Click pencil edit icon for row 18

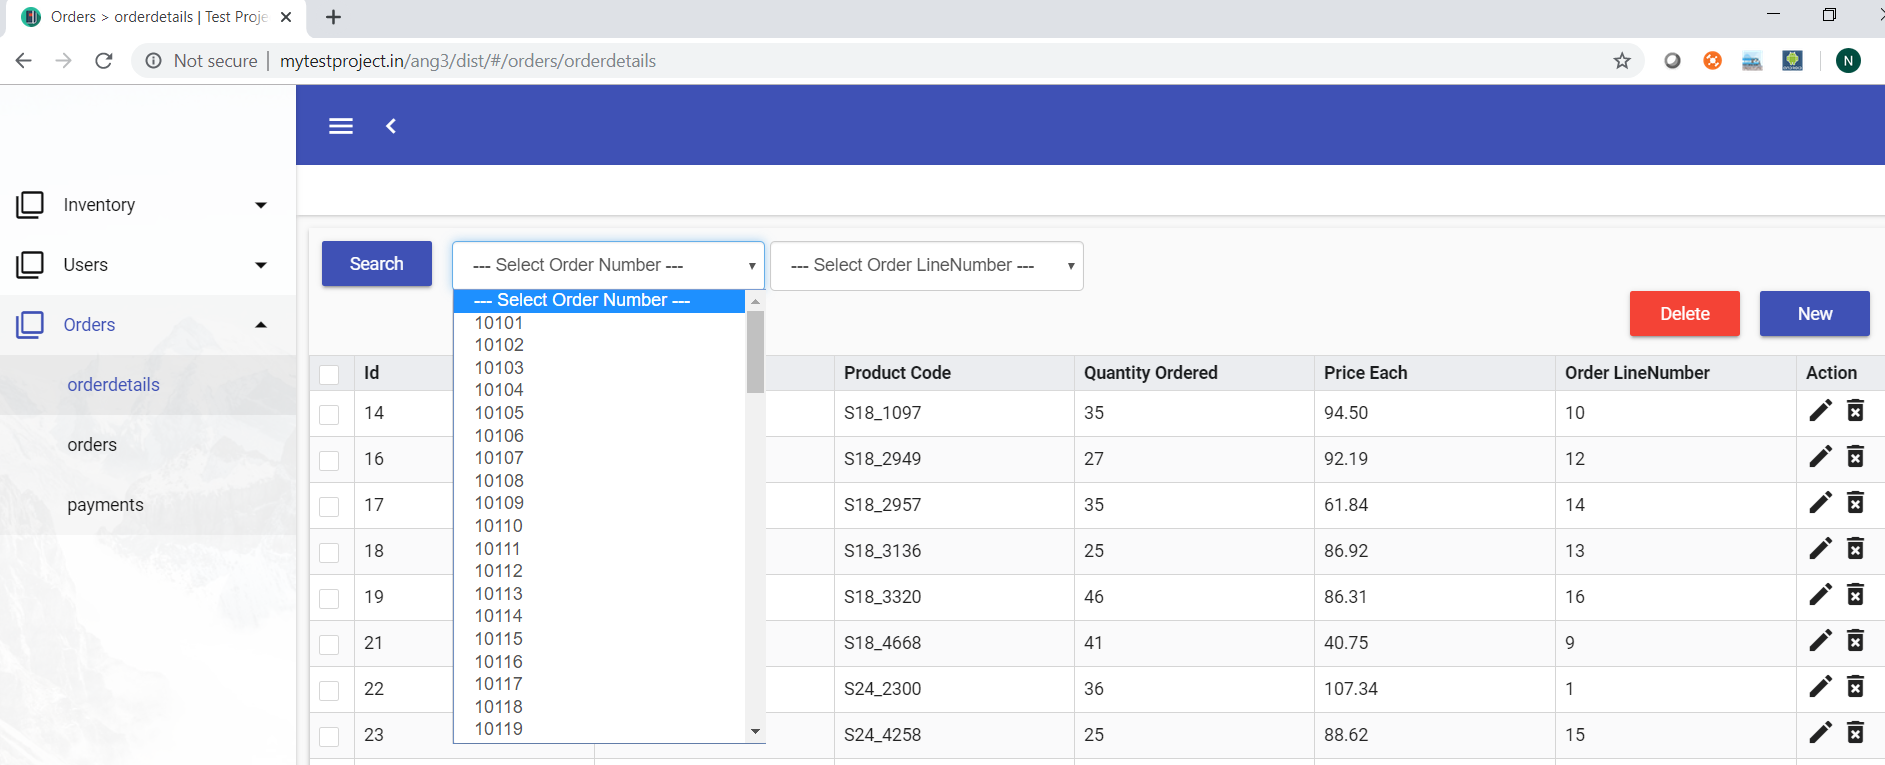tap(1820, 549)
